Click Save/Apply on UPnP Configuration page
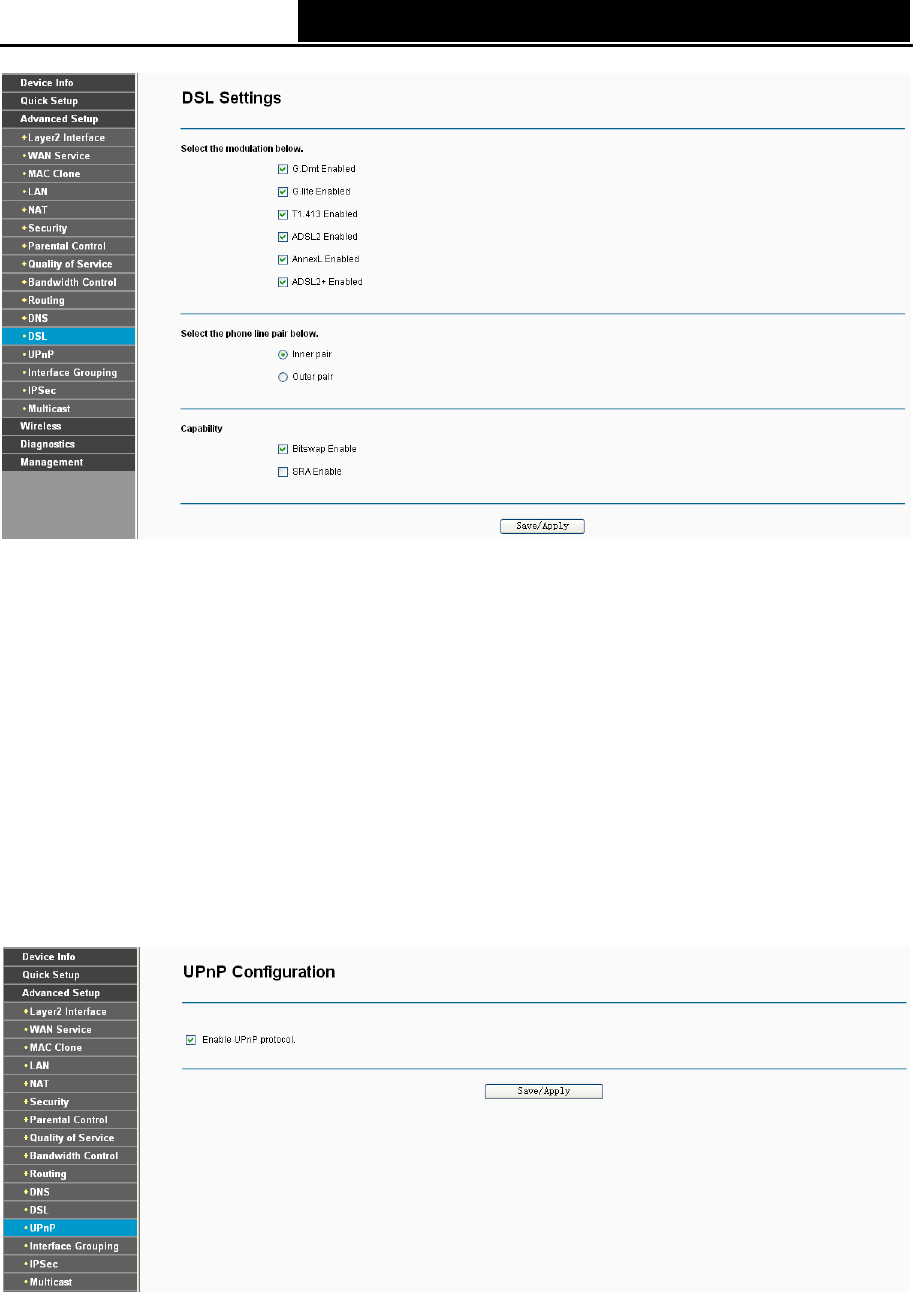 click(x=544, y=1091)
